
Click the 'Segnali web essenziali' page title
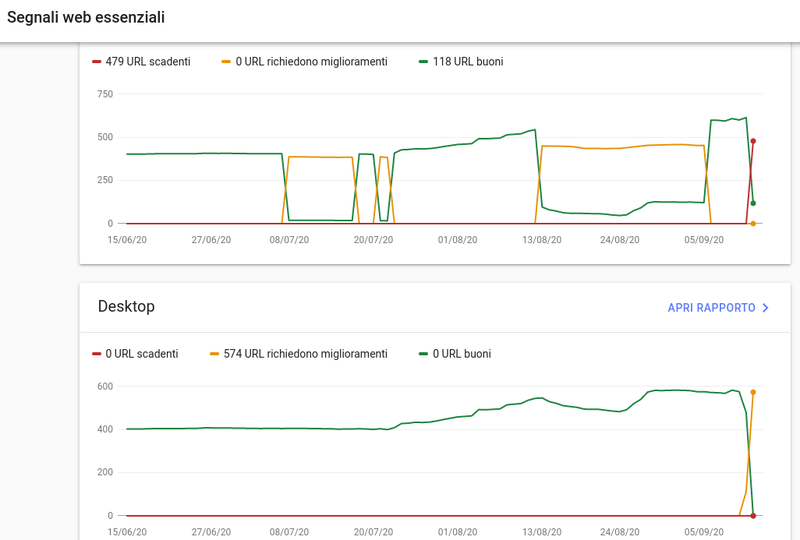(86, 18)
